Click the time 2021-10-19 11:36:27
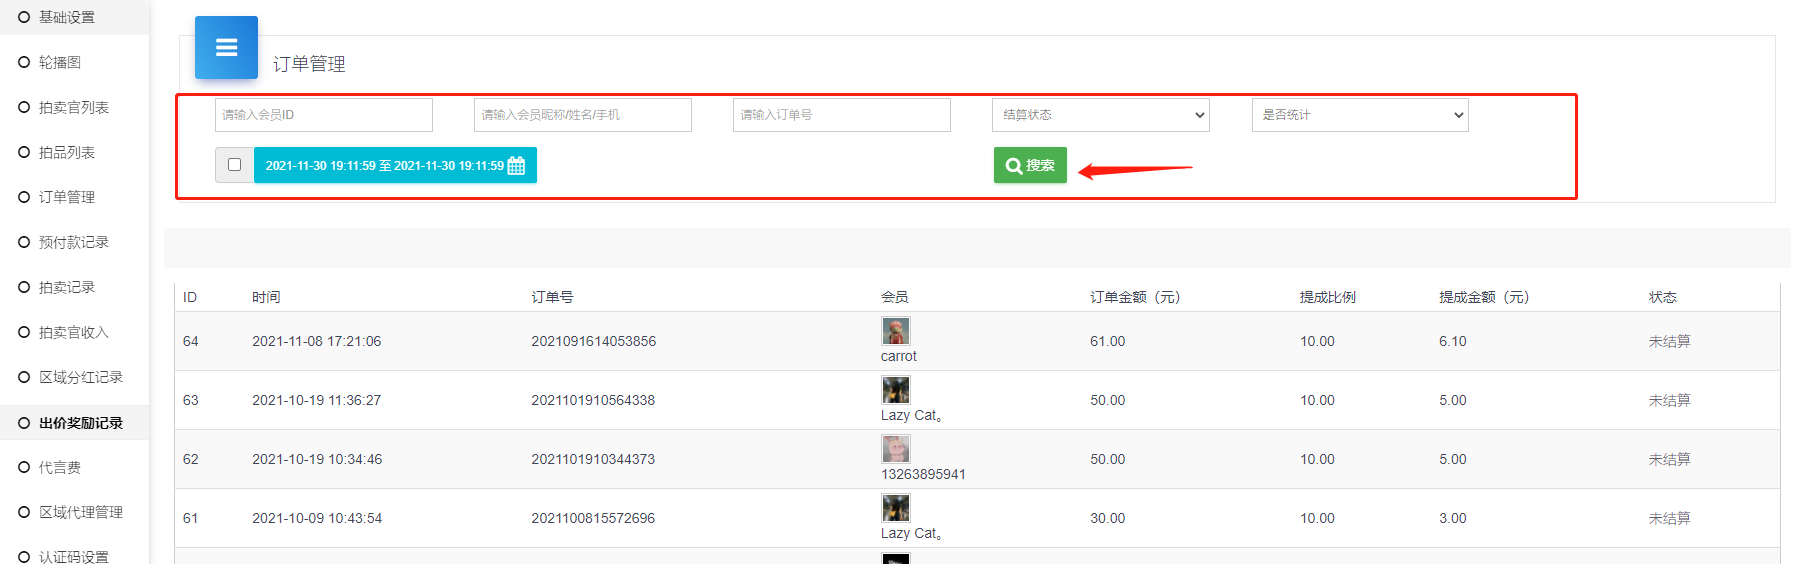1797x564 pixels. pos(317,400)
